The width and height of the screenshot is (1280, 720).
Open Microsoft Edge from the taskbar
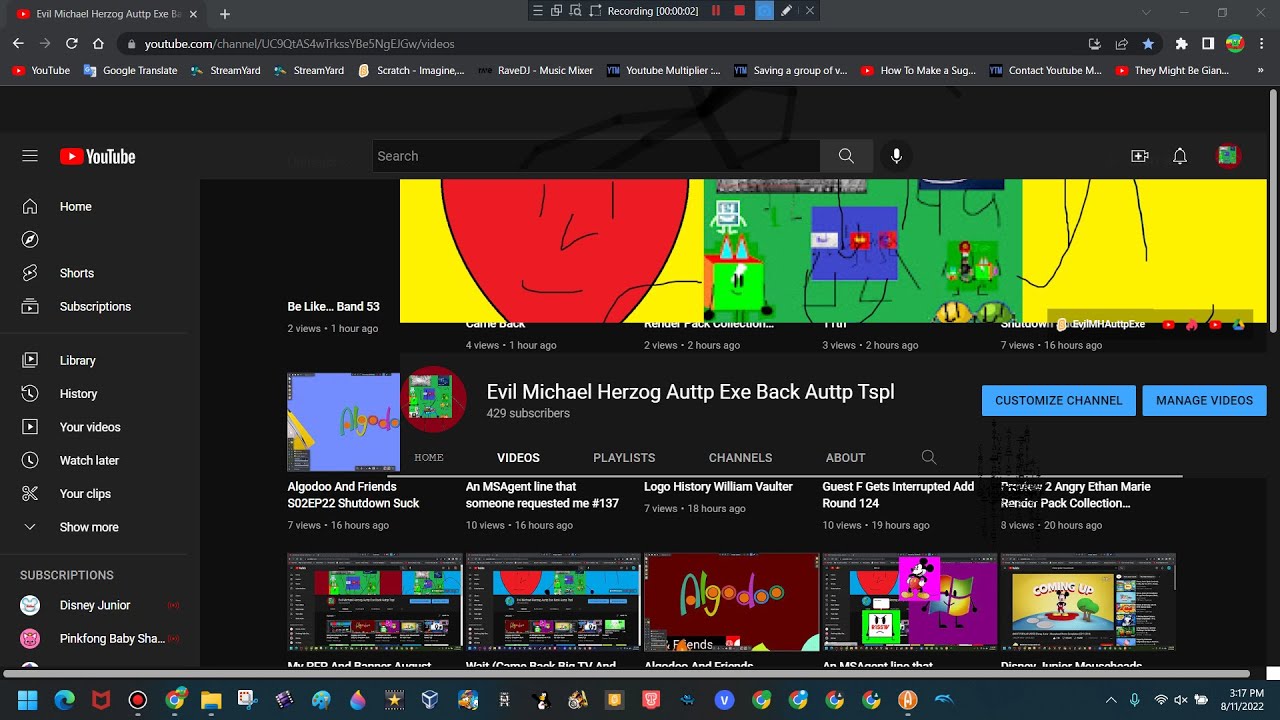(64, 700)
